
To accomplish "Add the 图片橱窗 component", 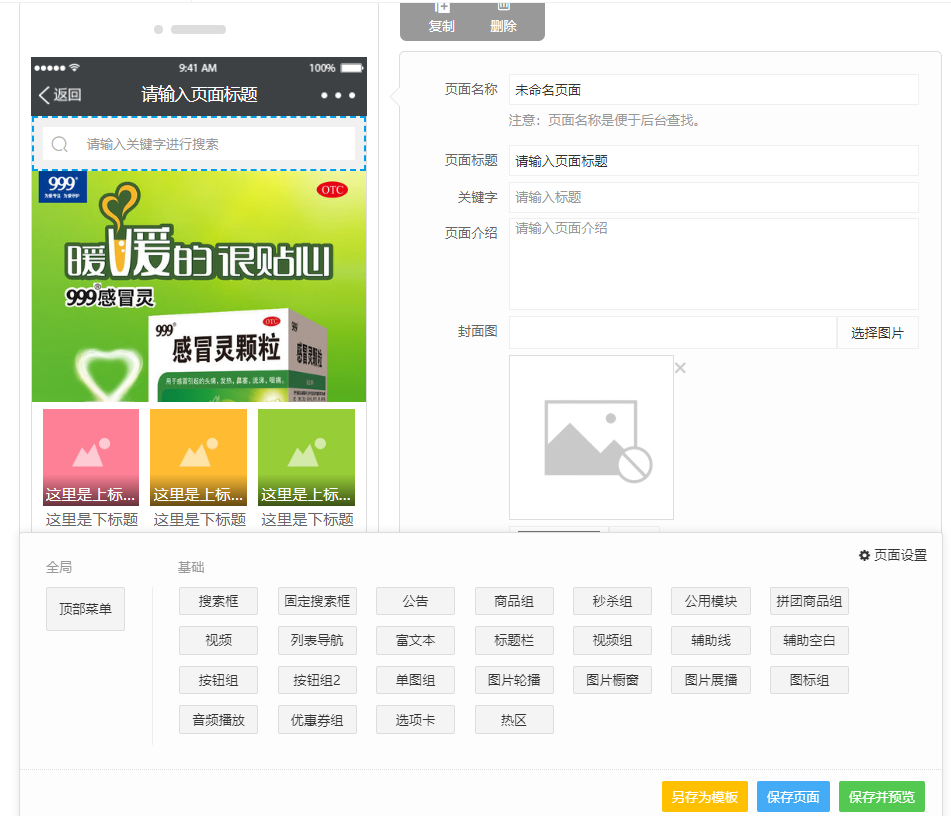I will (x=613, y=680).
